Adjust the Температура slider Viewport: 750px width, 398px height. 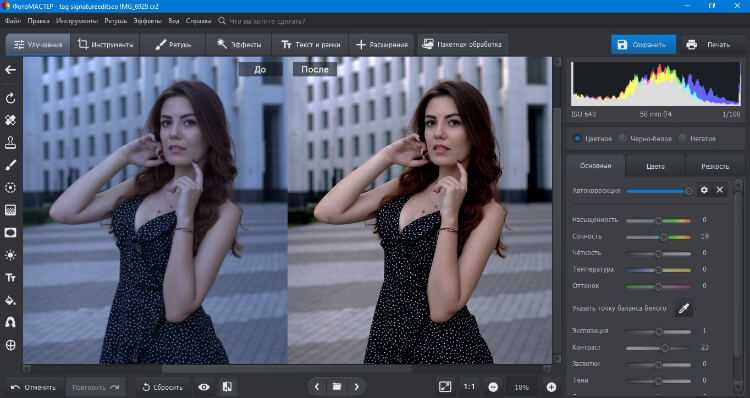(659, 270)
